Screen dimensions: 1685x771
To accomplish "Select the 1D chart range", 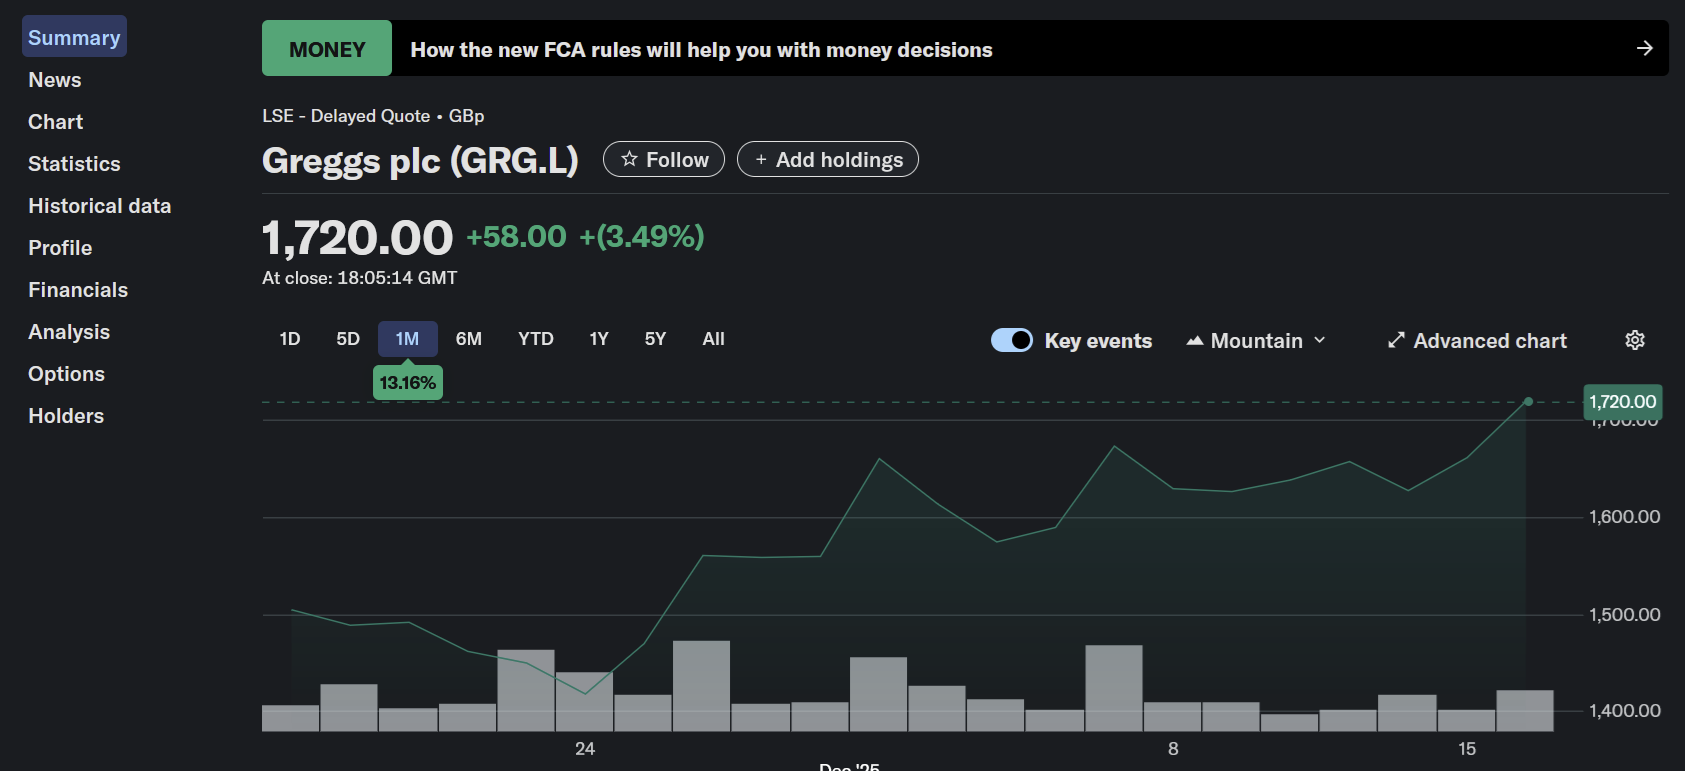I will pyautogui.click(x=290, y=339).
